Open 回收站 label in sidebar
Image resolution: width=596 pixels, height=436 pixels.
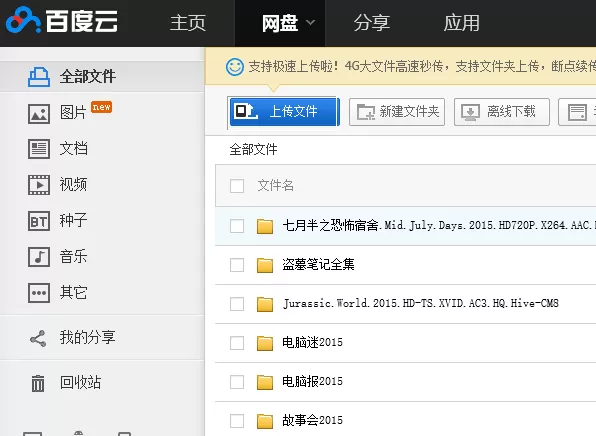(80, 382)
